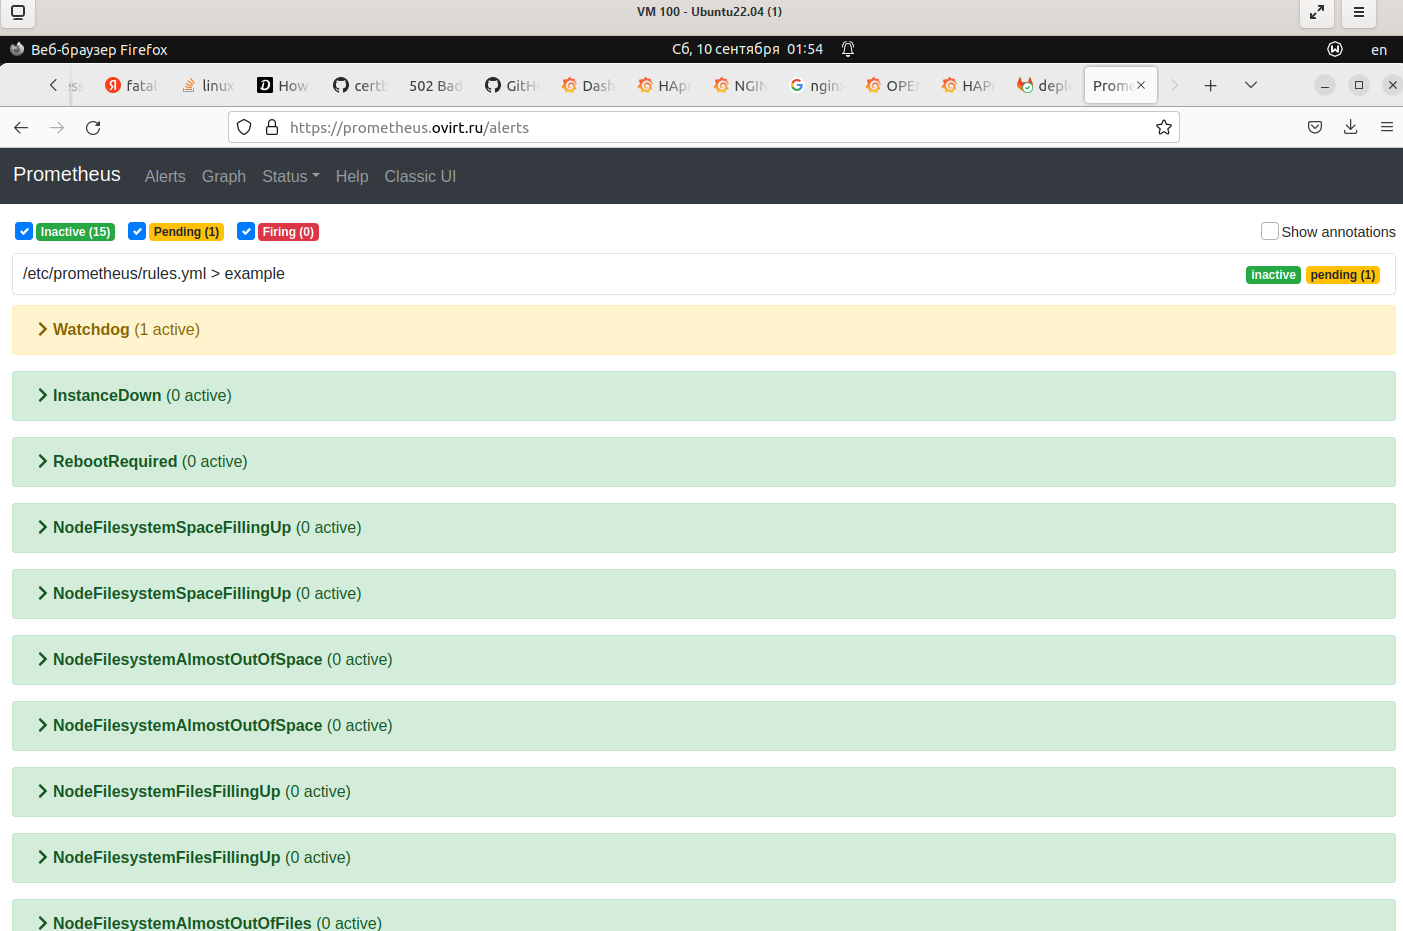Image resolution: width=1403 pixels, height=931 pixels.
Task: Switch to the Dash Grafana browser tab
Action: pyautogui.click(x=588, y=86)
